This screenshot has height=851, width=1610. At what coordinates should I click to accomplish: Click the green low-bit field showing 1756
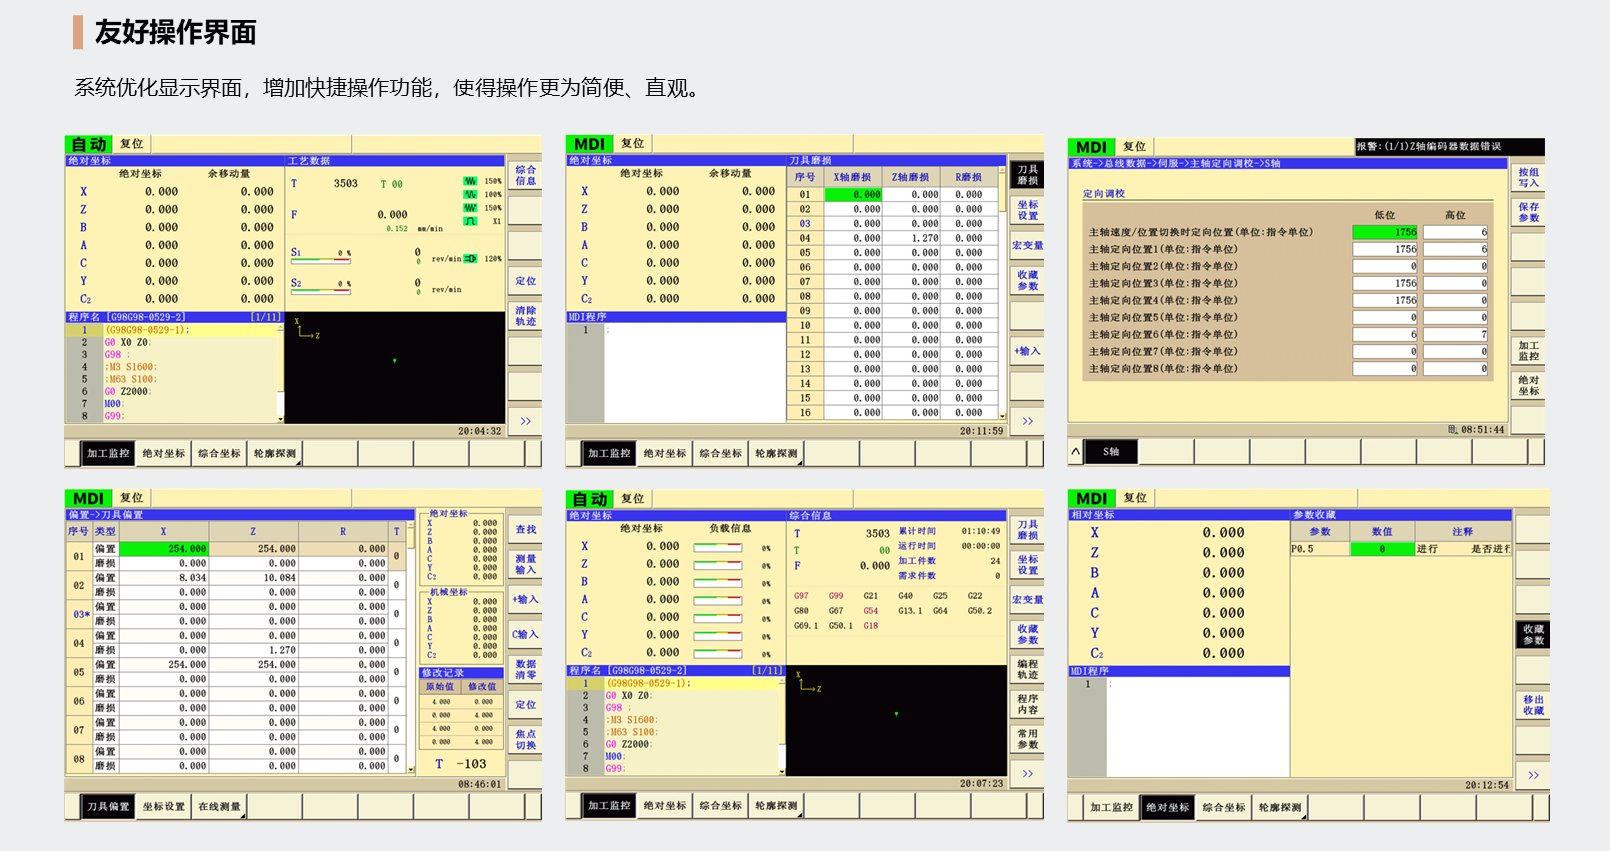[1385, 232]
